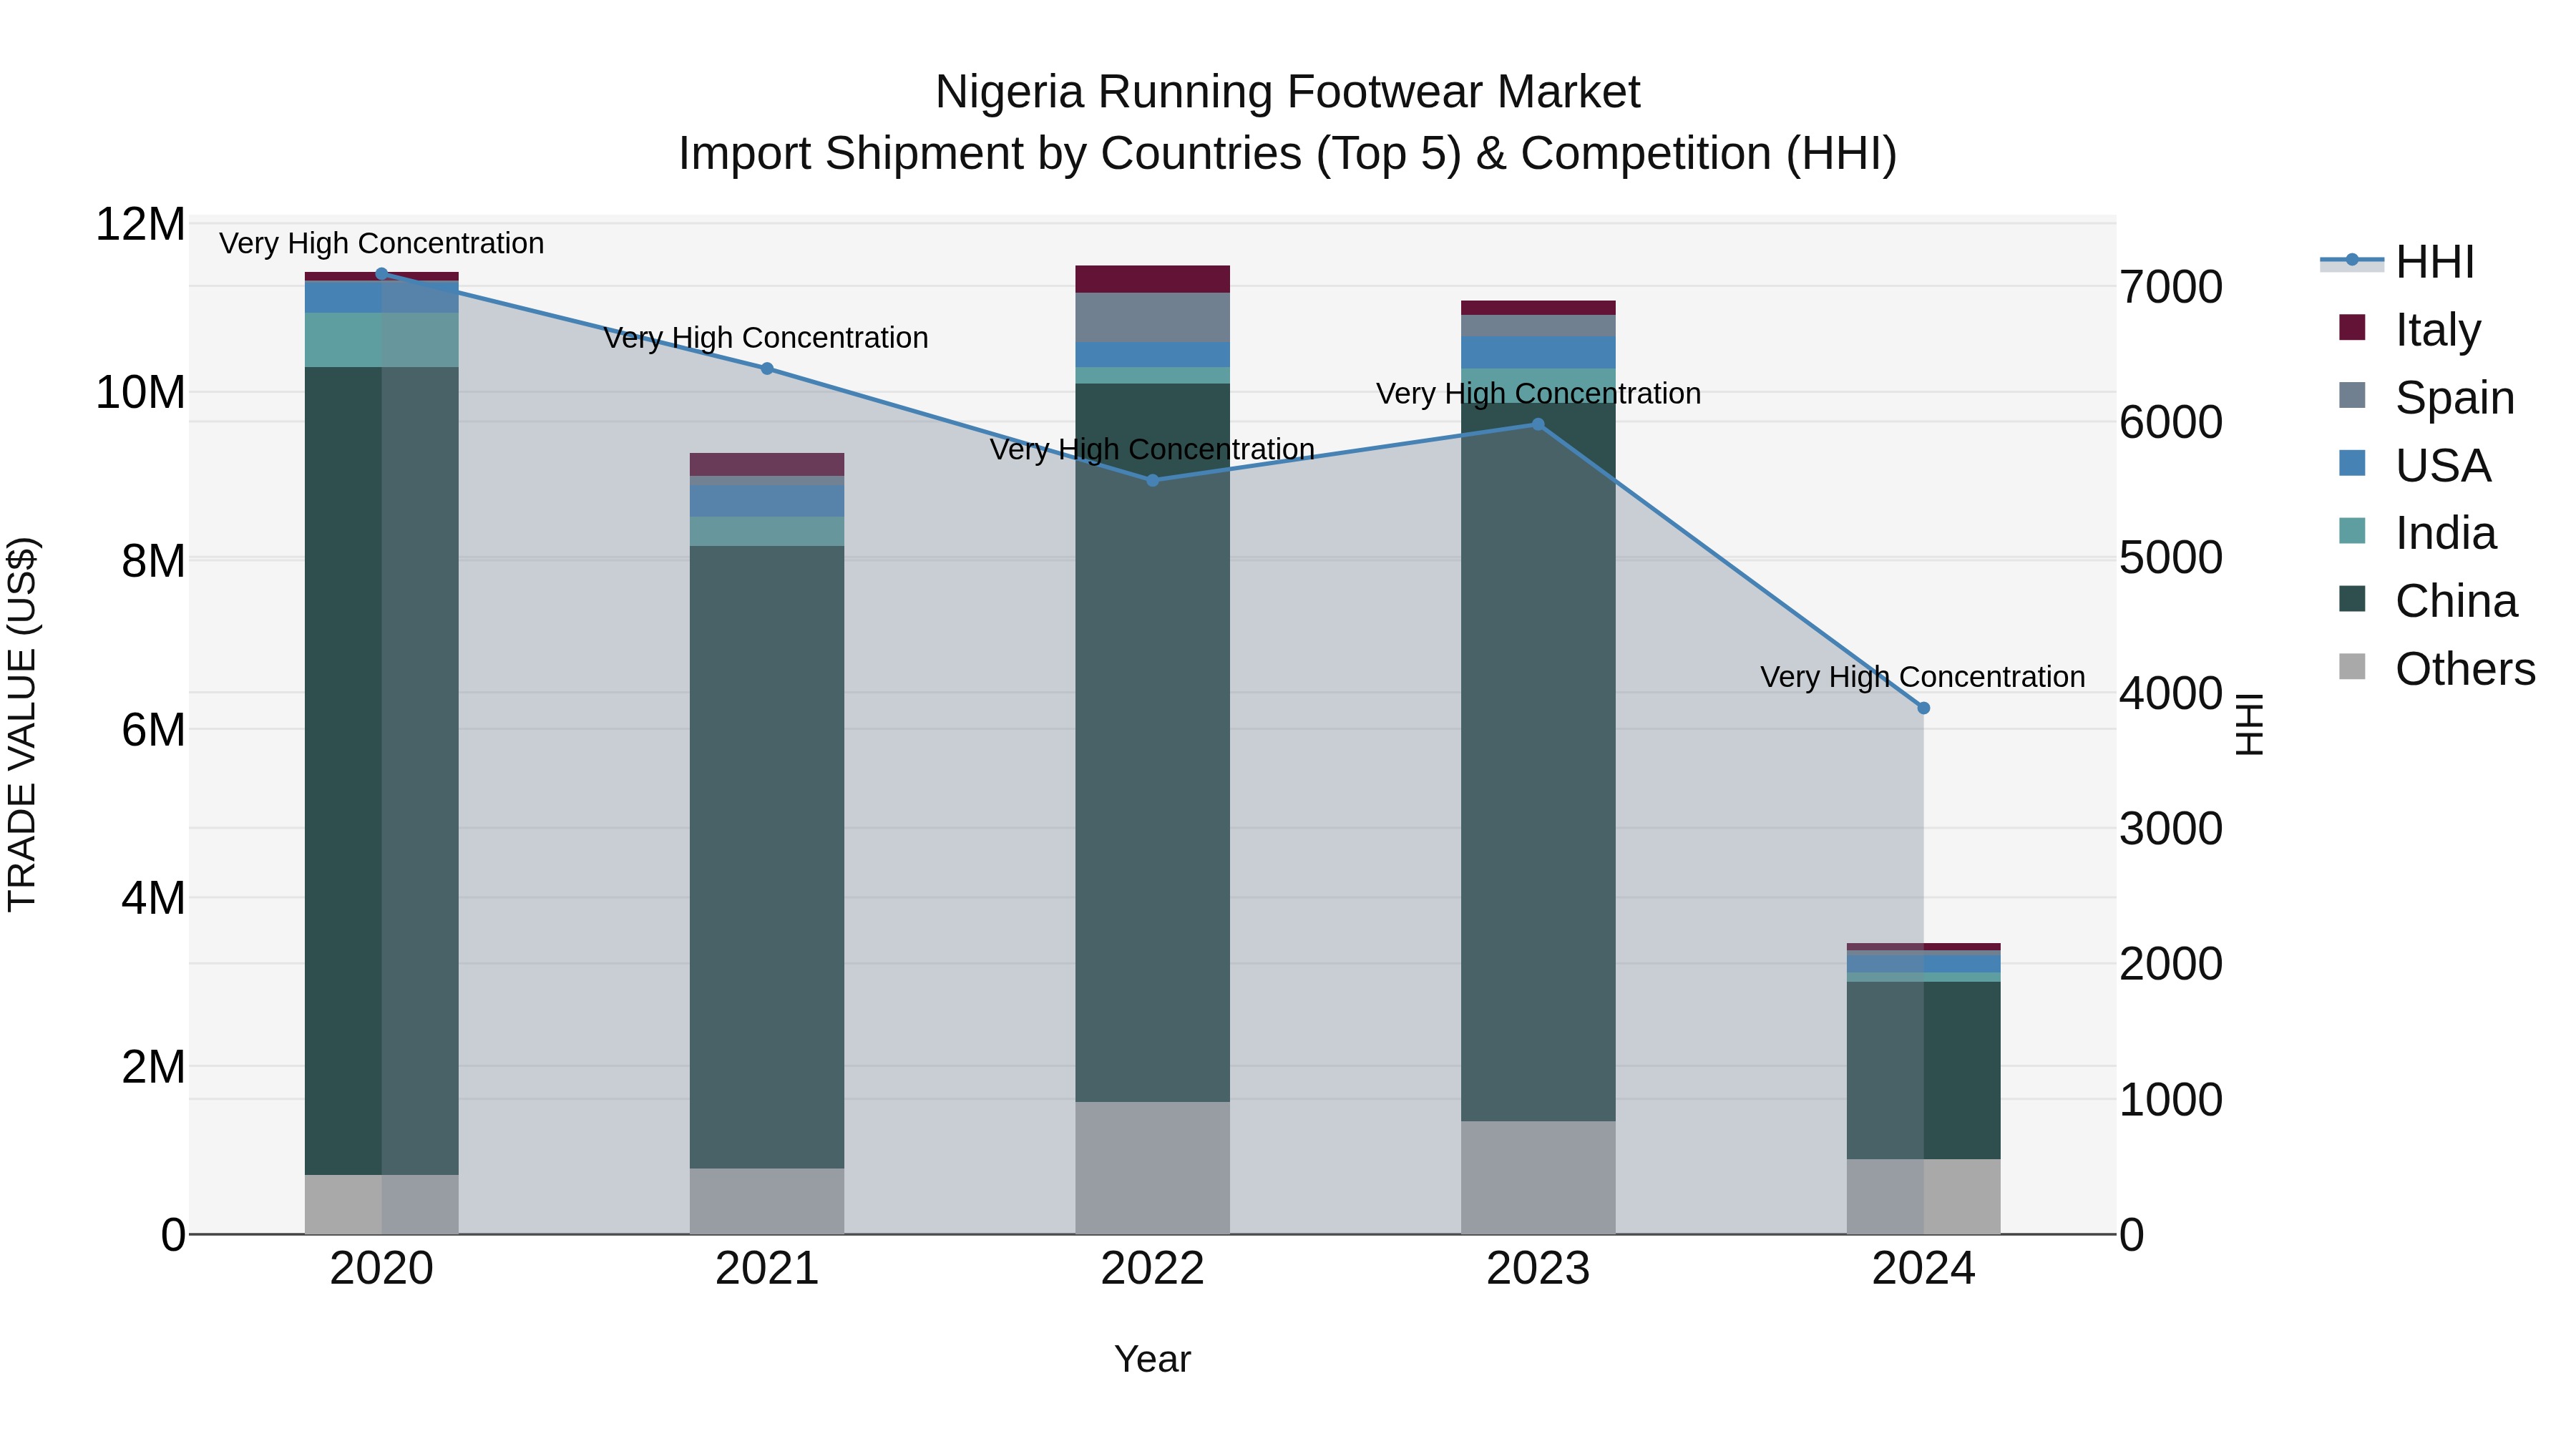Click the China segment of the 2020 bar

[x=381, y=771]
